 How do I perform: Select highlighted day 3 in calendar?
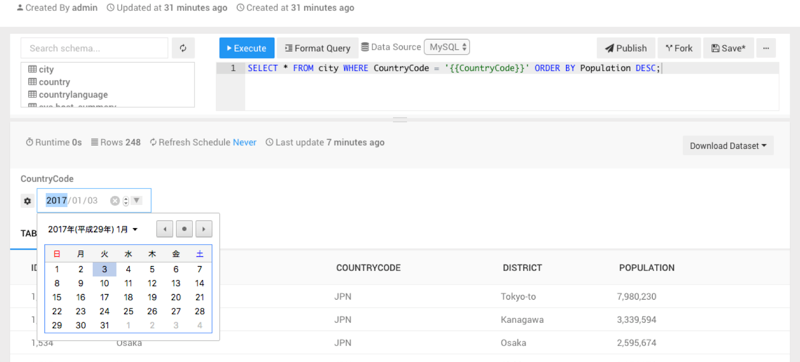coord(105,269)
